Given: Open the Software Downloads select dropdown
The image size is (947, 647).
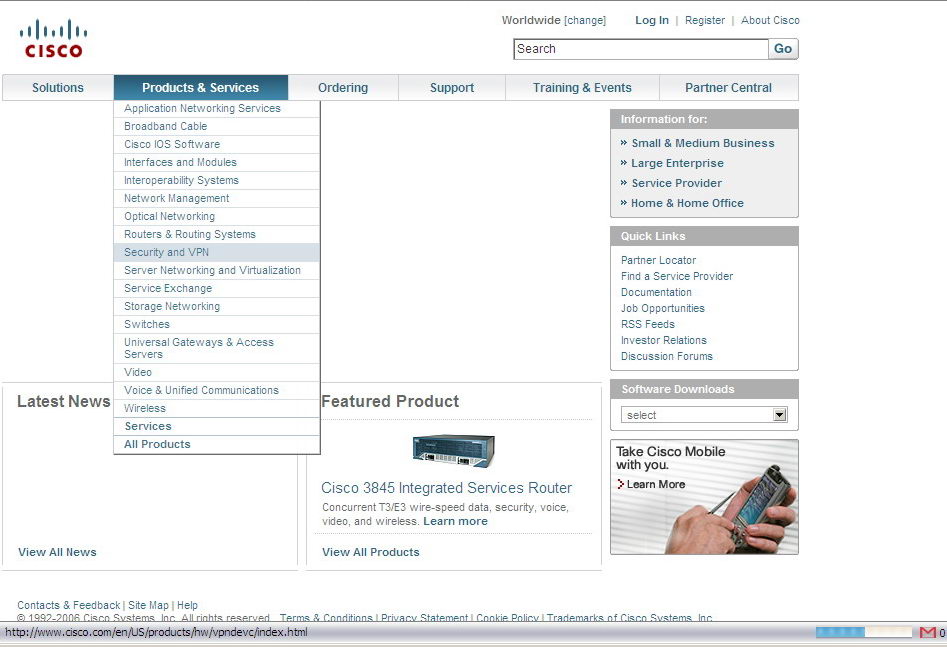Looking at the screenshot, I should (704, 415).
